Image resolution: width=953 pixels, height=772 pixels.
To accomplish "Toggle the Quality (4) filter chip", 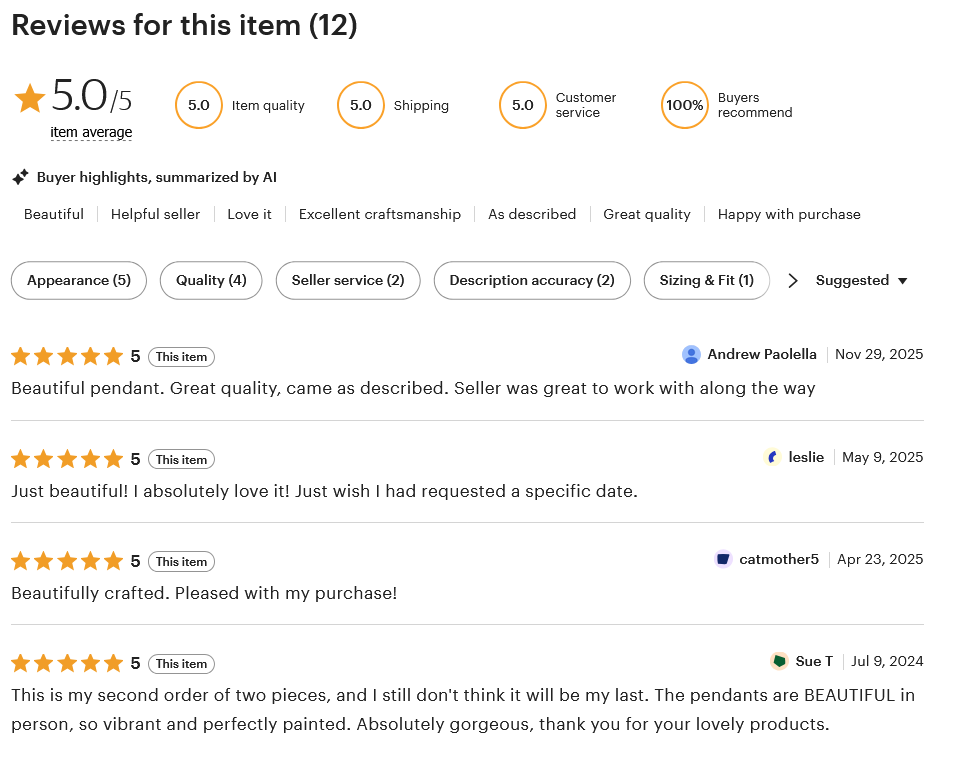I will coord(211,280).
